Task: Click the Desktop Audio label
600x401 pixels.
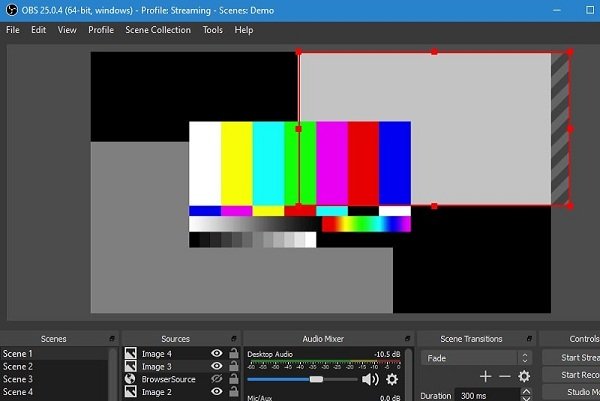Action: point(270,354)
